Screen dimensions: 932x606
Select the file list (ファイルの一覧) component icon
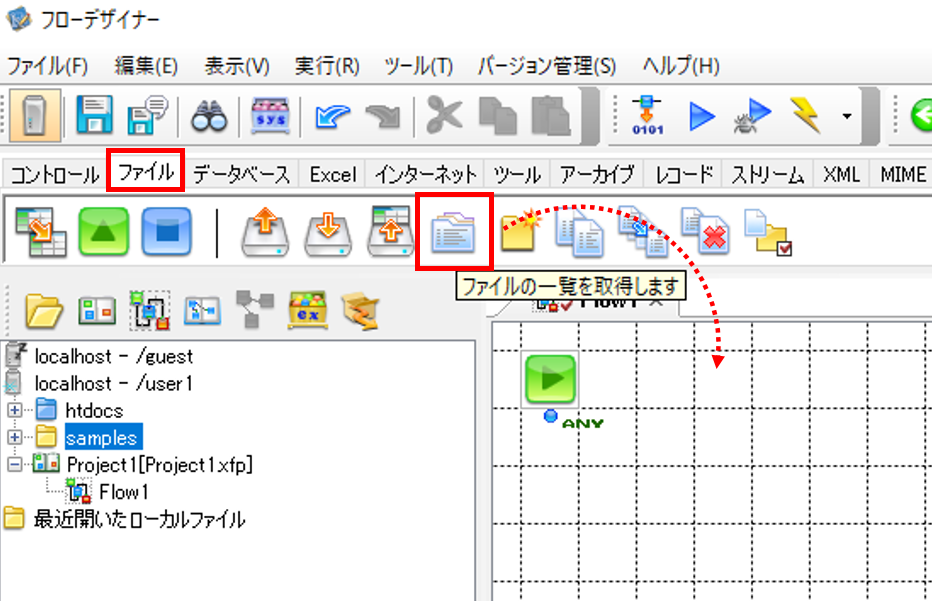point(454,232)
